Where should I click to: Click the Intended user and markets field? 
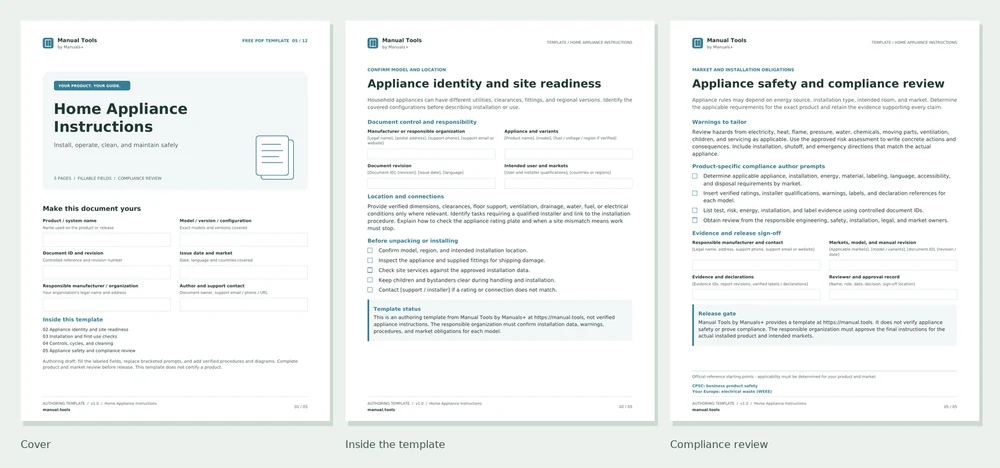click(x=568, y=184)
